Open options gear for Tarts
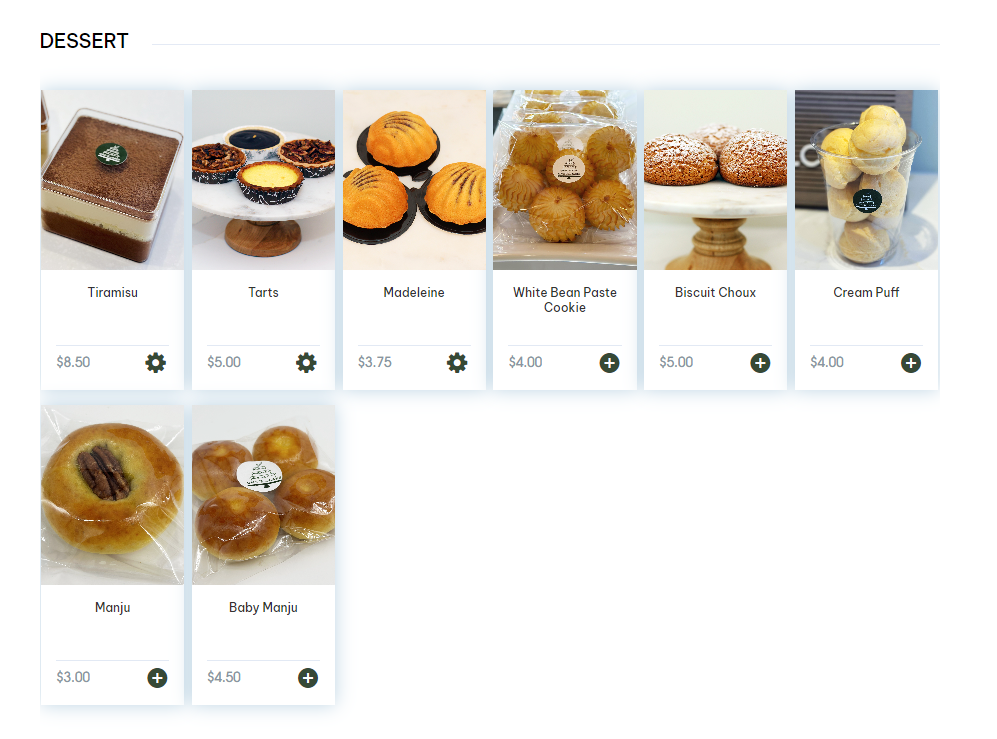Screen dimensions: 997x739 (x=306, y=363)
